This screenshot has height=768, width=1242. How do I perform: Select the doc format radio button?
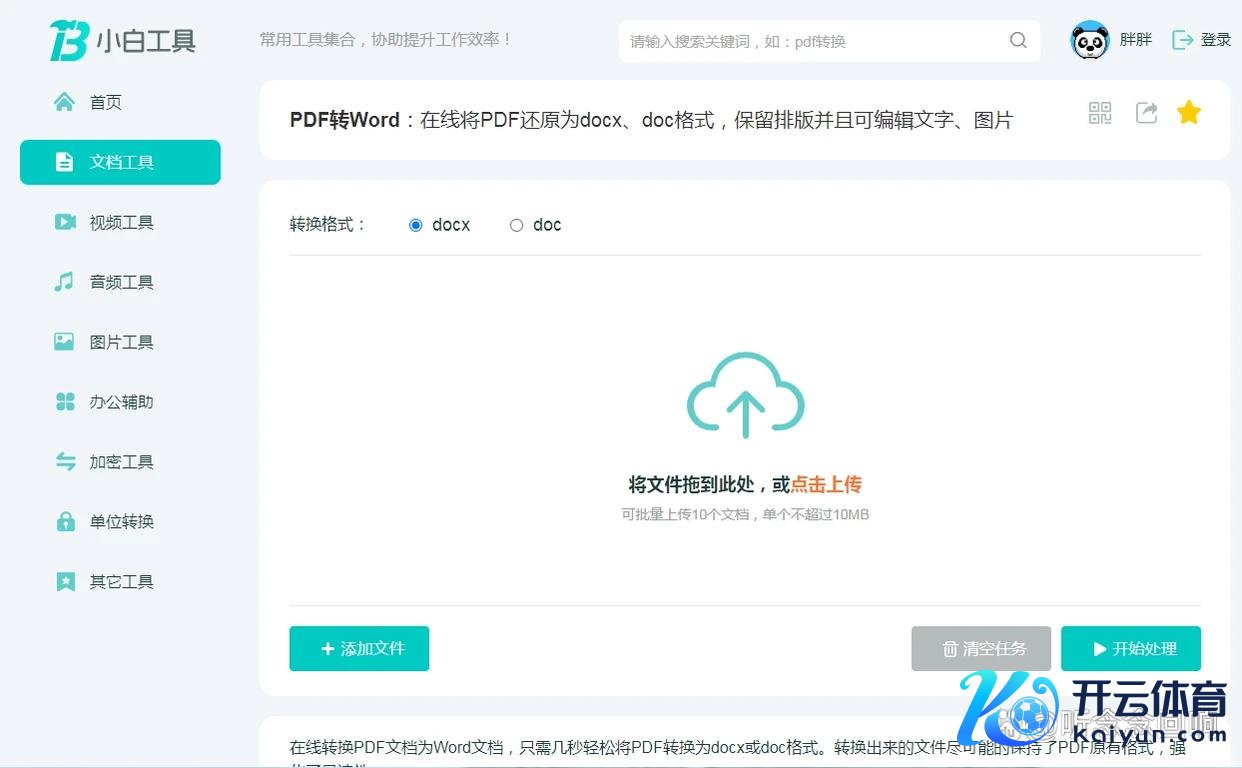click(x=517, y=225)
